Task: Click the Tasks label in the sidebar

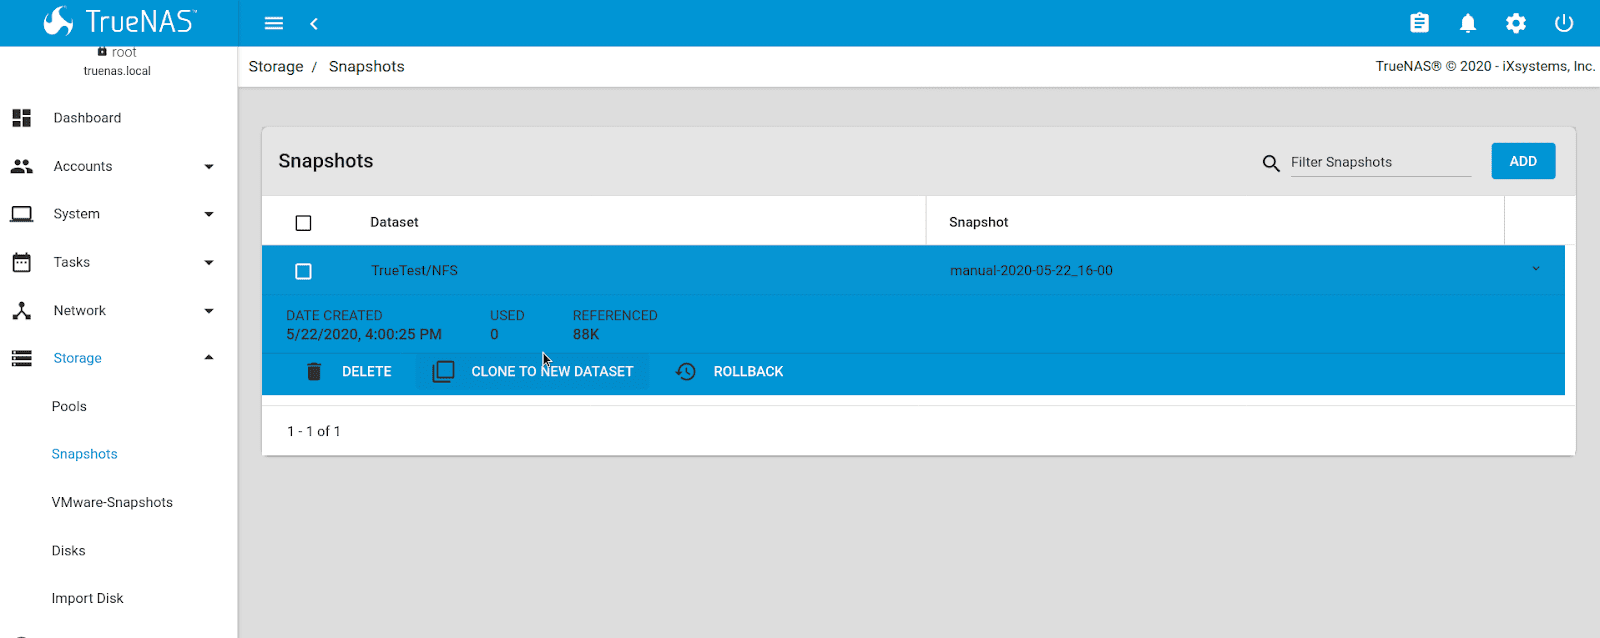Action: tap(72, 262)
